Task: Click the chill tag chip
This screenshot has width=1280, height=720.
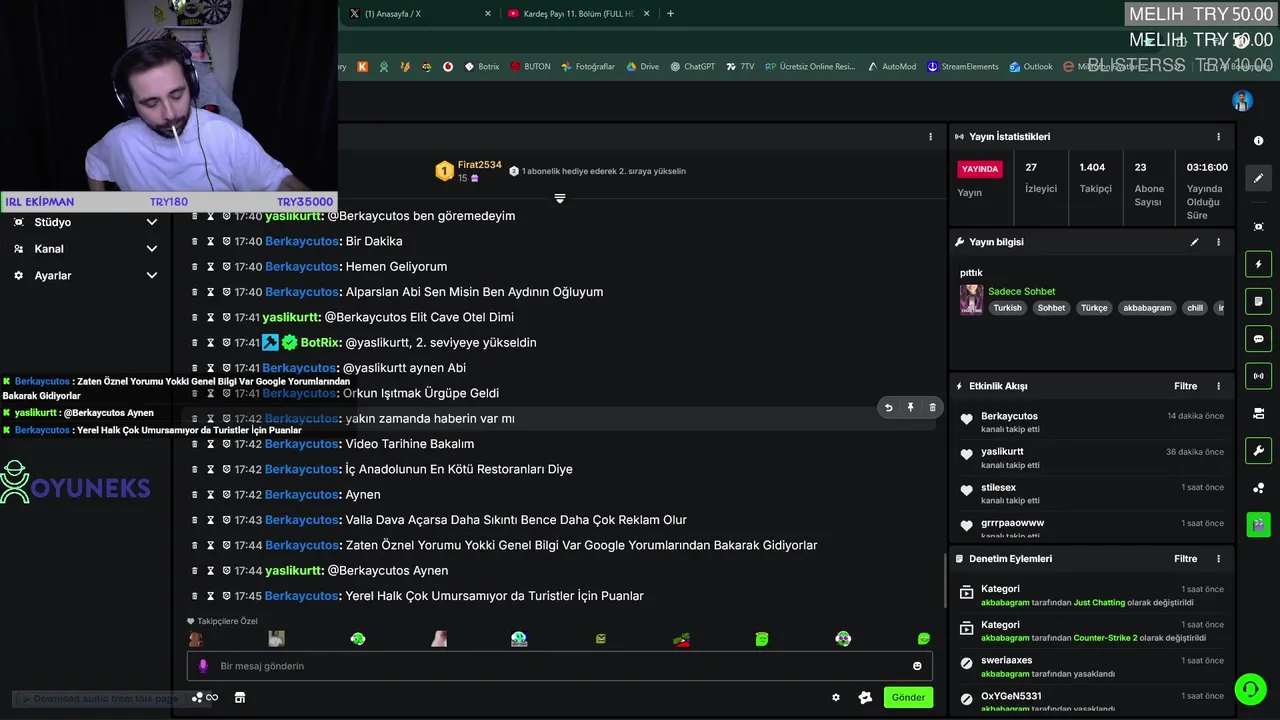Action: click(x=1195, y=308)
